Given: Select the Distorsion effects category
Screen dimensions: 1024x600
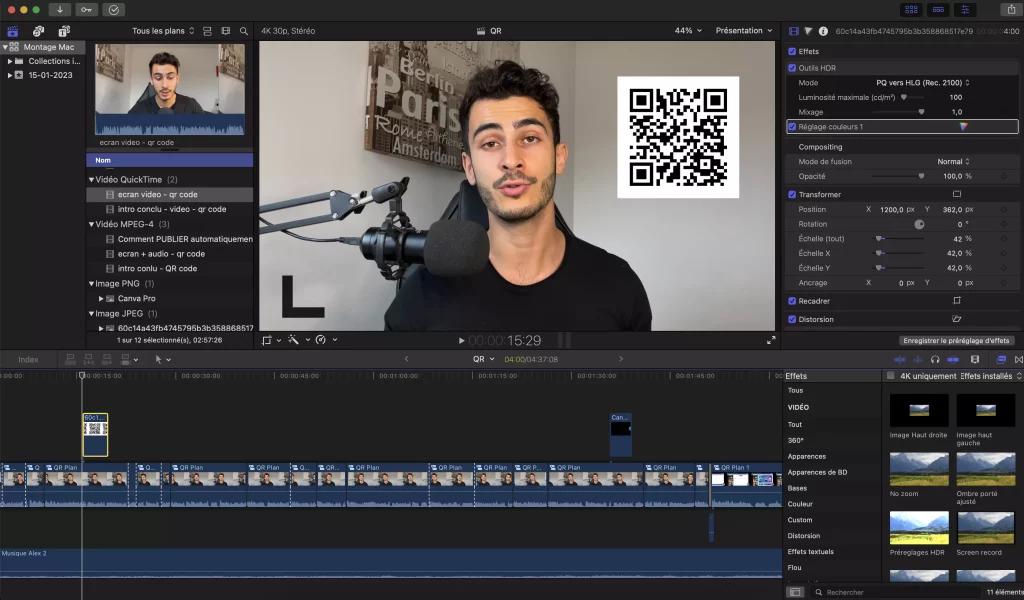Looking at the screenshot, I should click(803, 535).
